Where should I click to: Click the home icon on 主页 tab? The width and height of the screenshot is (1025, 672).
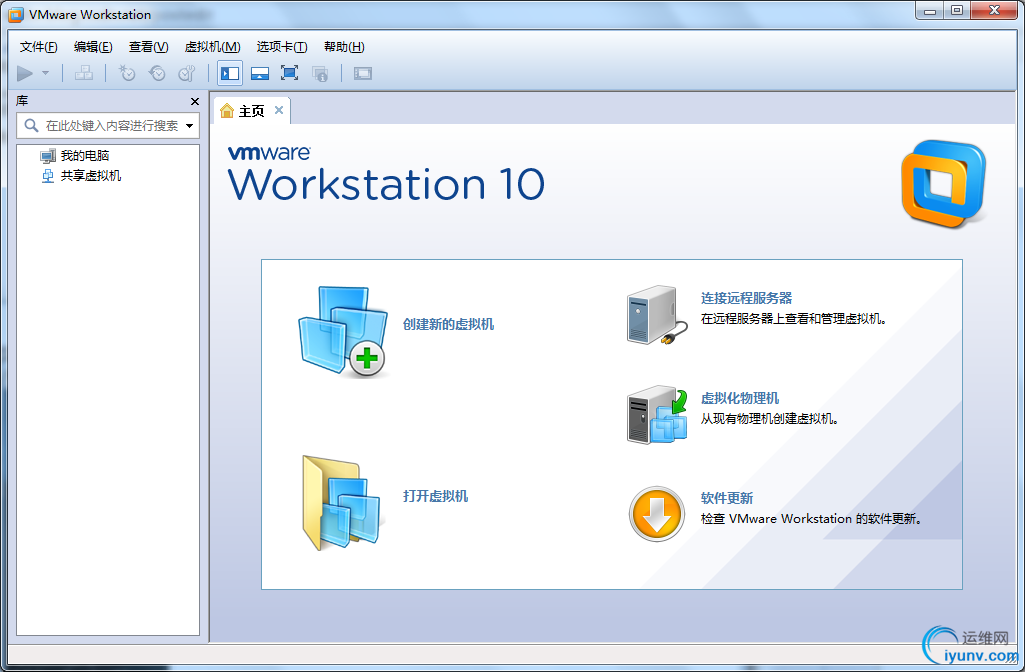227,110
